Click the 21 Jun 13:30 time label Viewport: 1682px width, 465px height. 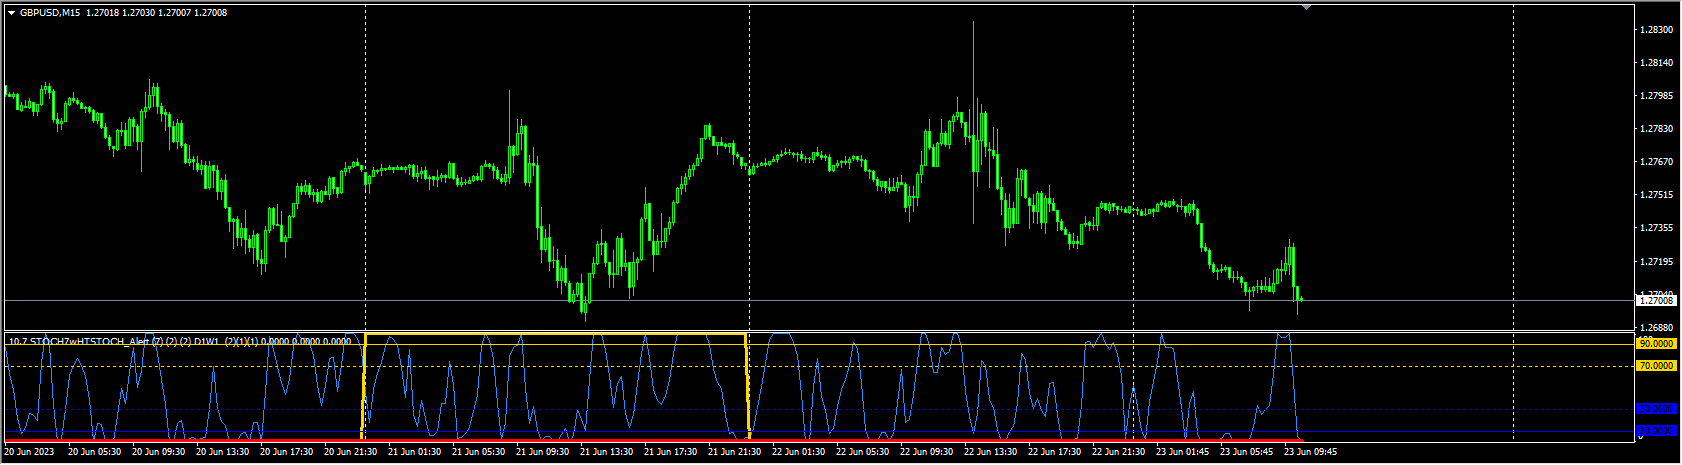click(606, 452)
